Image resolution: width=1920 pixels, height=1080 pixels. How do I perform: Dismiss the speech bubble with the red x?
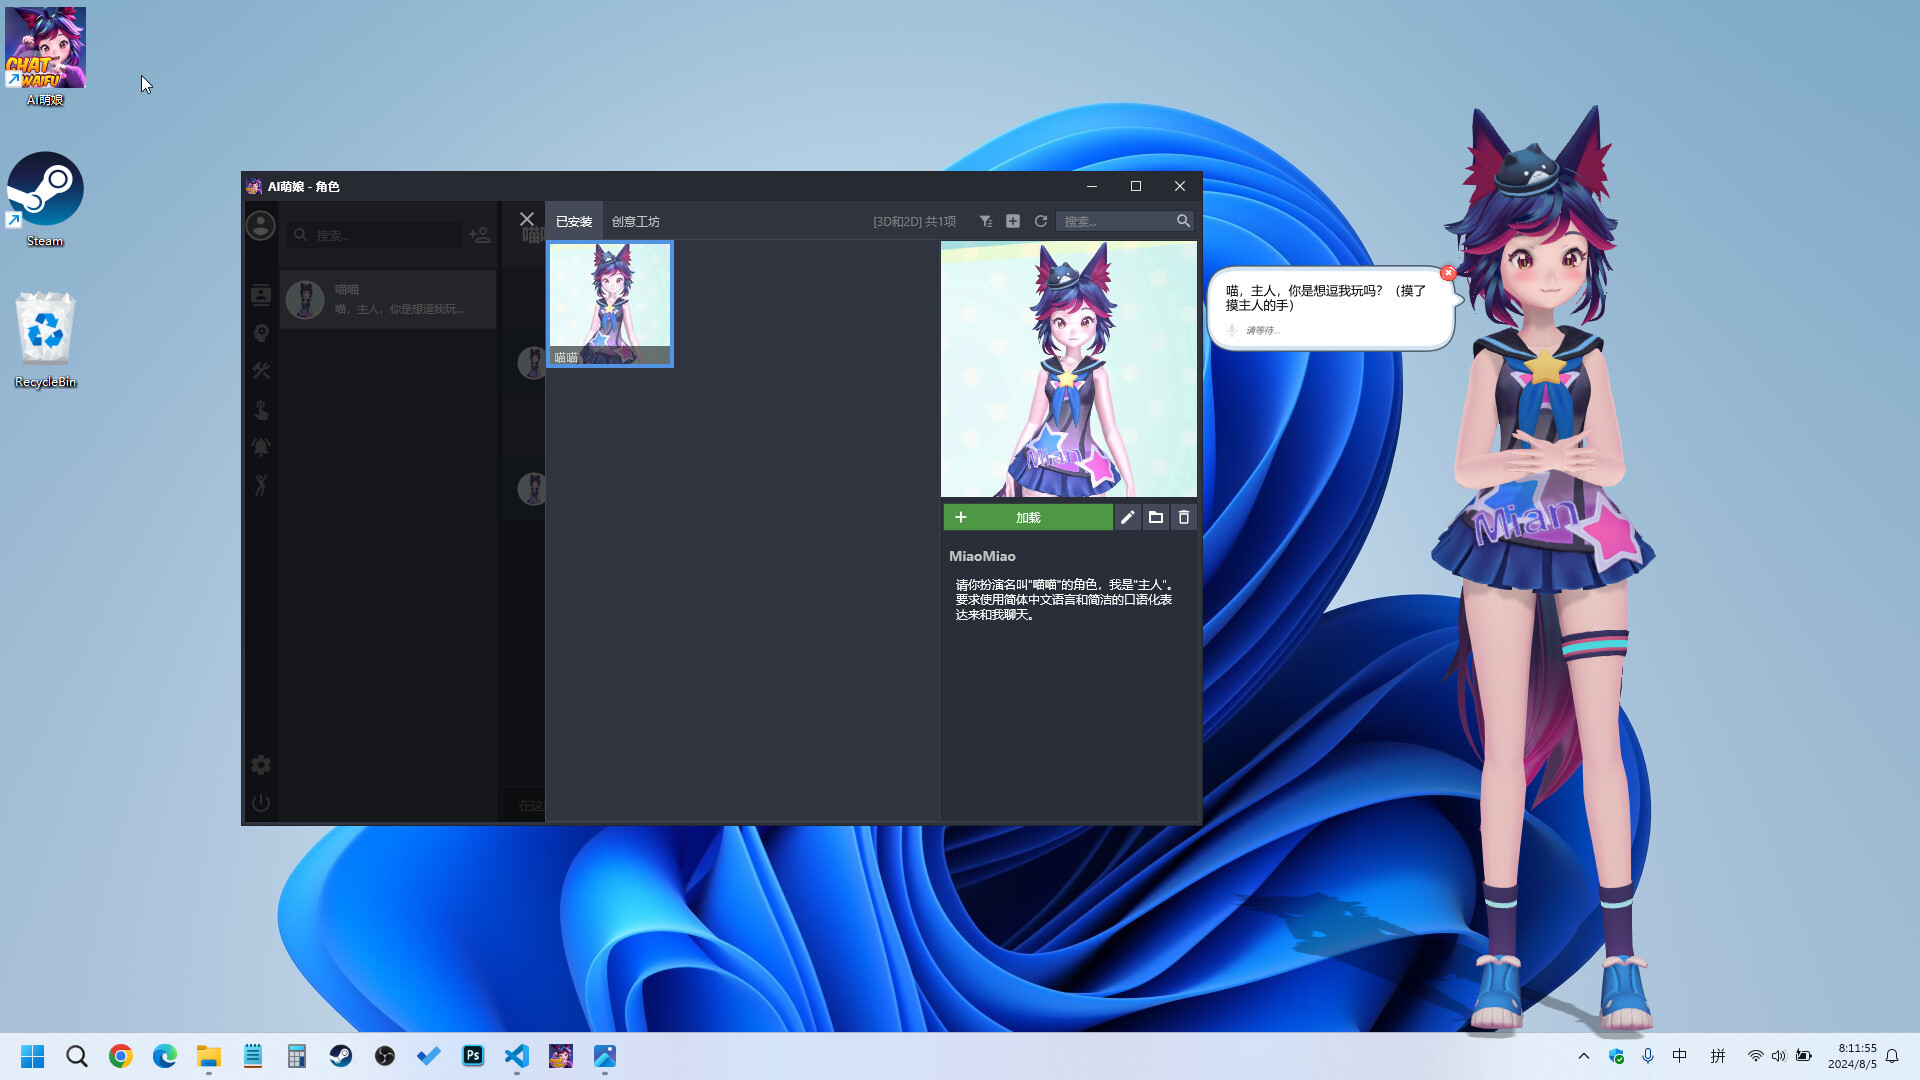(x=1448, y=272)
